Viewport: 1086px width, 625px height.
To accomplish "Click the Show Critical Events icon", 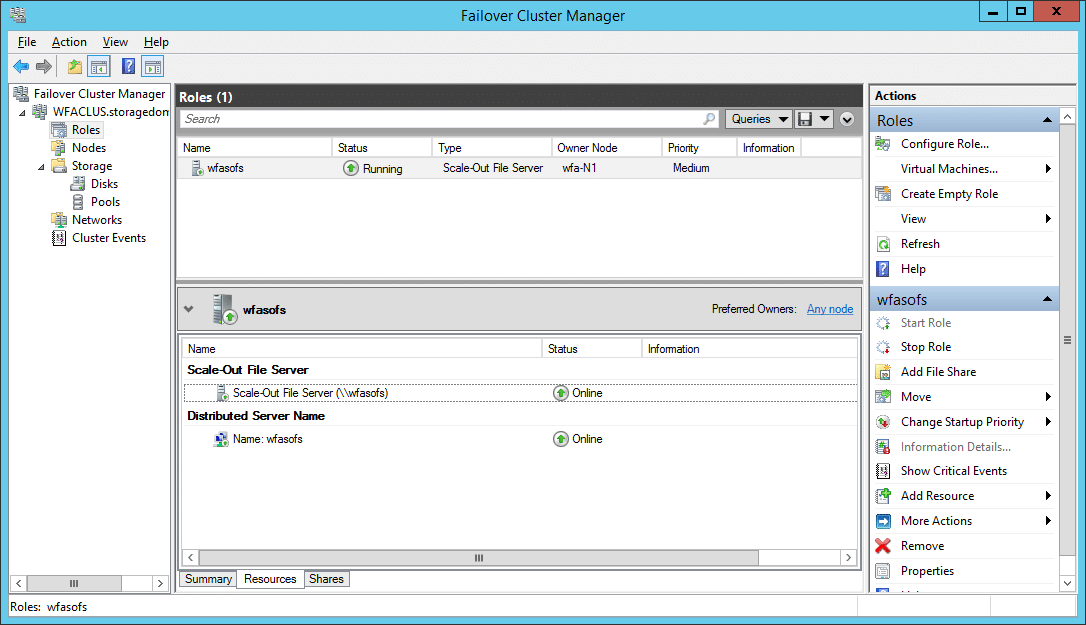I will [883, 471].
